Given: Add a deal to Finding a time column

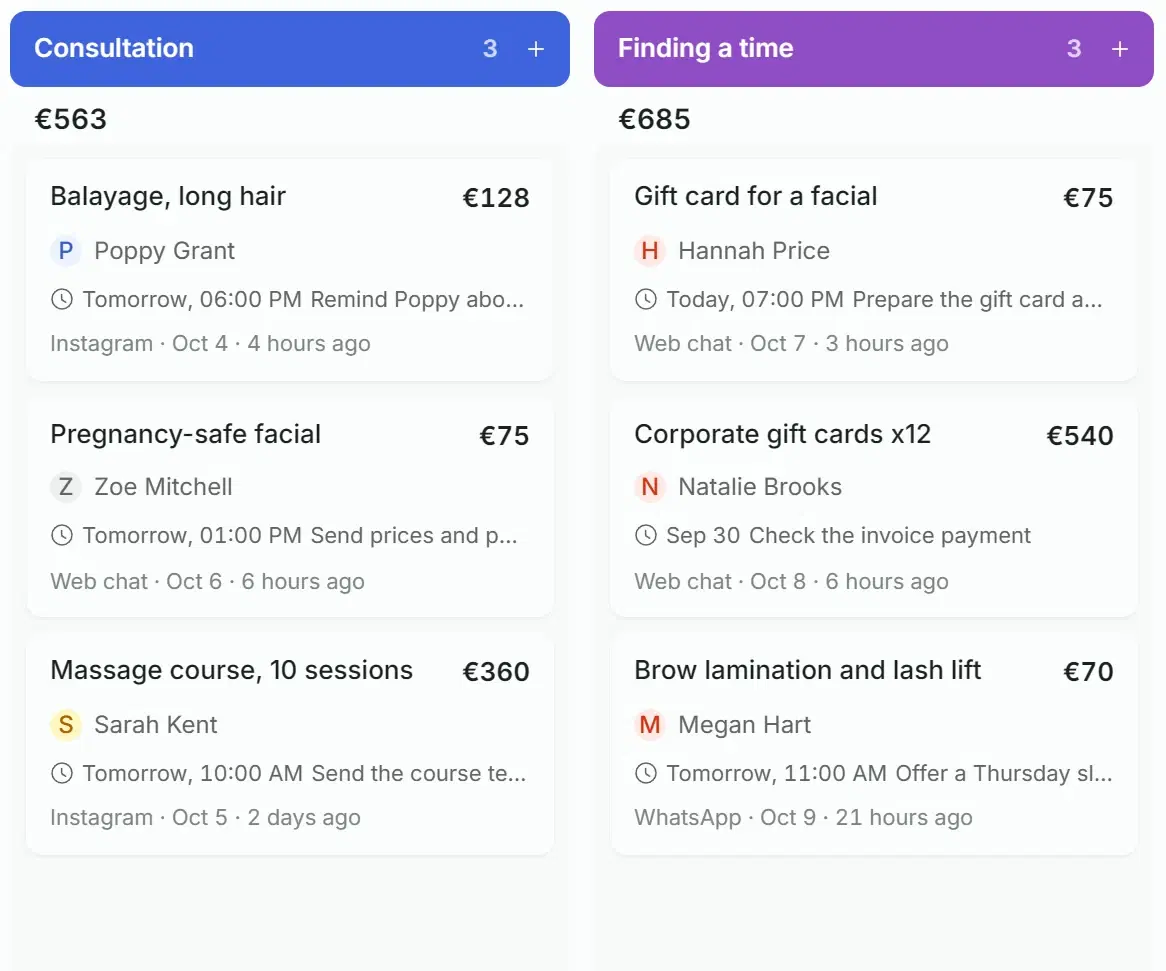Looking at the screenshot, I should [x=1119, y=49].
